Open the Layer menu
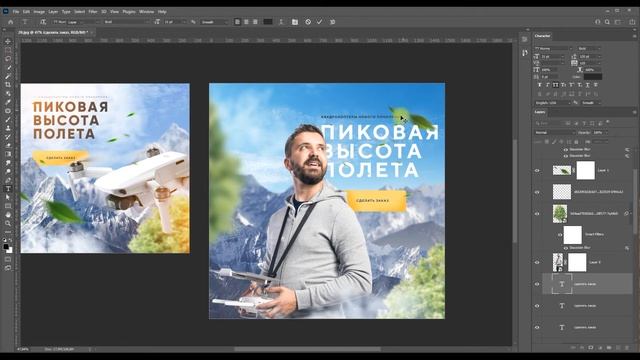640x360 pixels. point(53,12)
